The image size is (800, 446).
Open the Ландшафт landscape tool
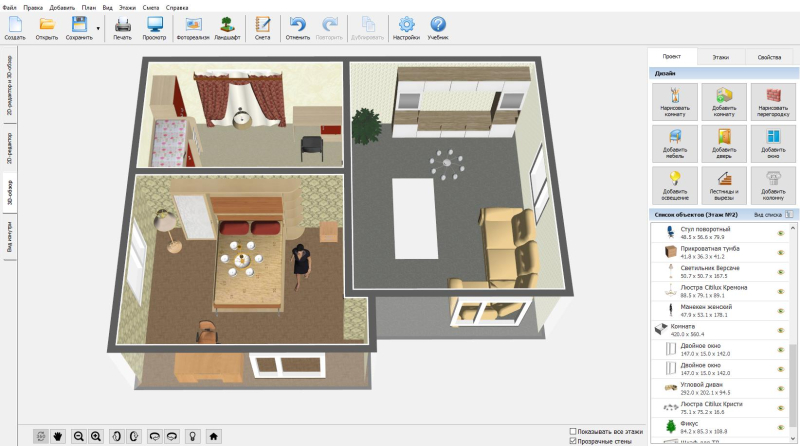coord(227,27)
